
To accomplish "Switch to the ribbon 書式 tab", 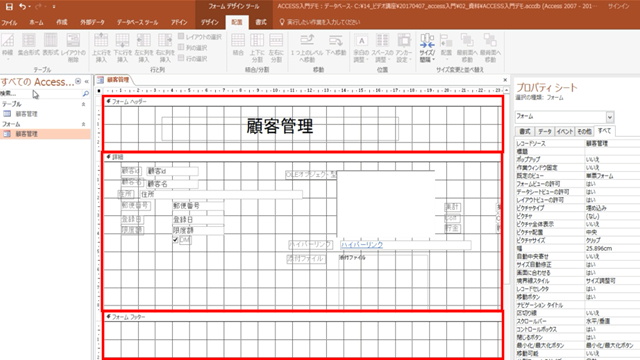I will (x=261, y=22).
